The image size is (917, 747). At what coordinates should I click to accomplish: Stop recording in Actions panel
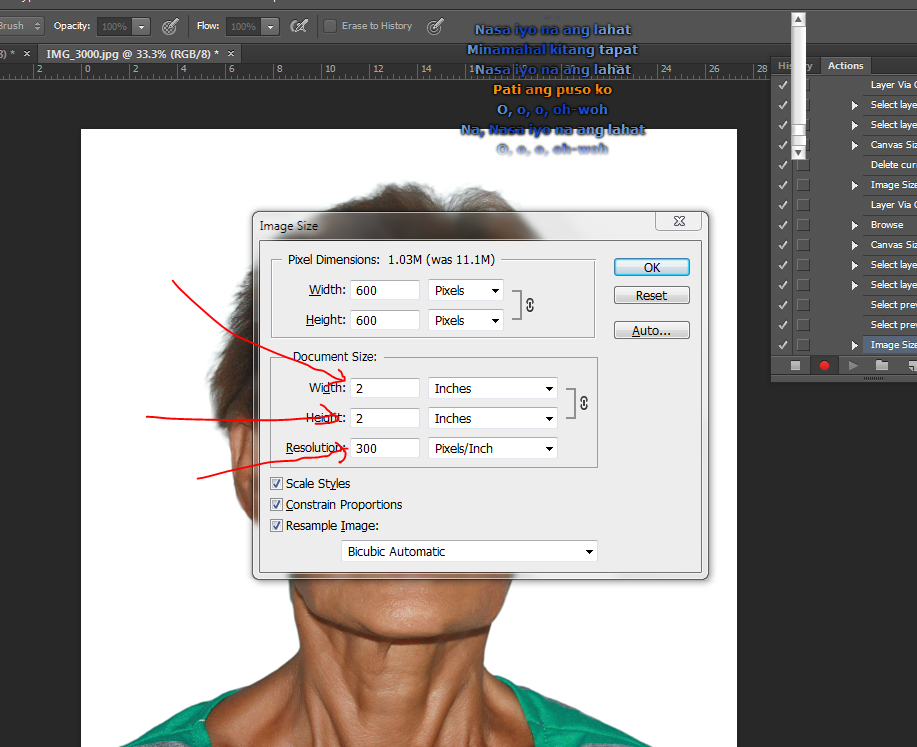795,366
